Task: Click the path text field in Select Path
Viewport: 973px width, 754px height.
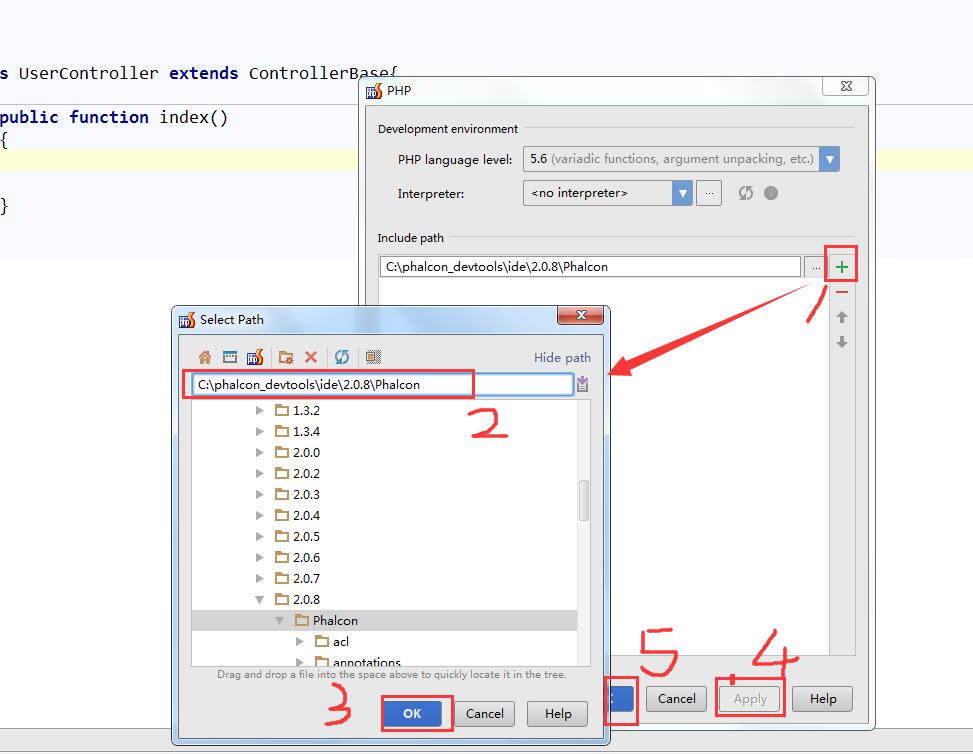Action: (380, 385)
